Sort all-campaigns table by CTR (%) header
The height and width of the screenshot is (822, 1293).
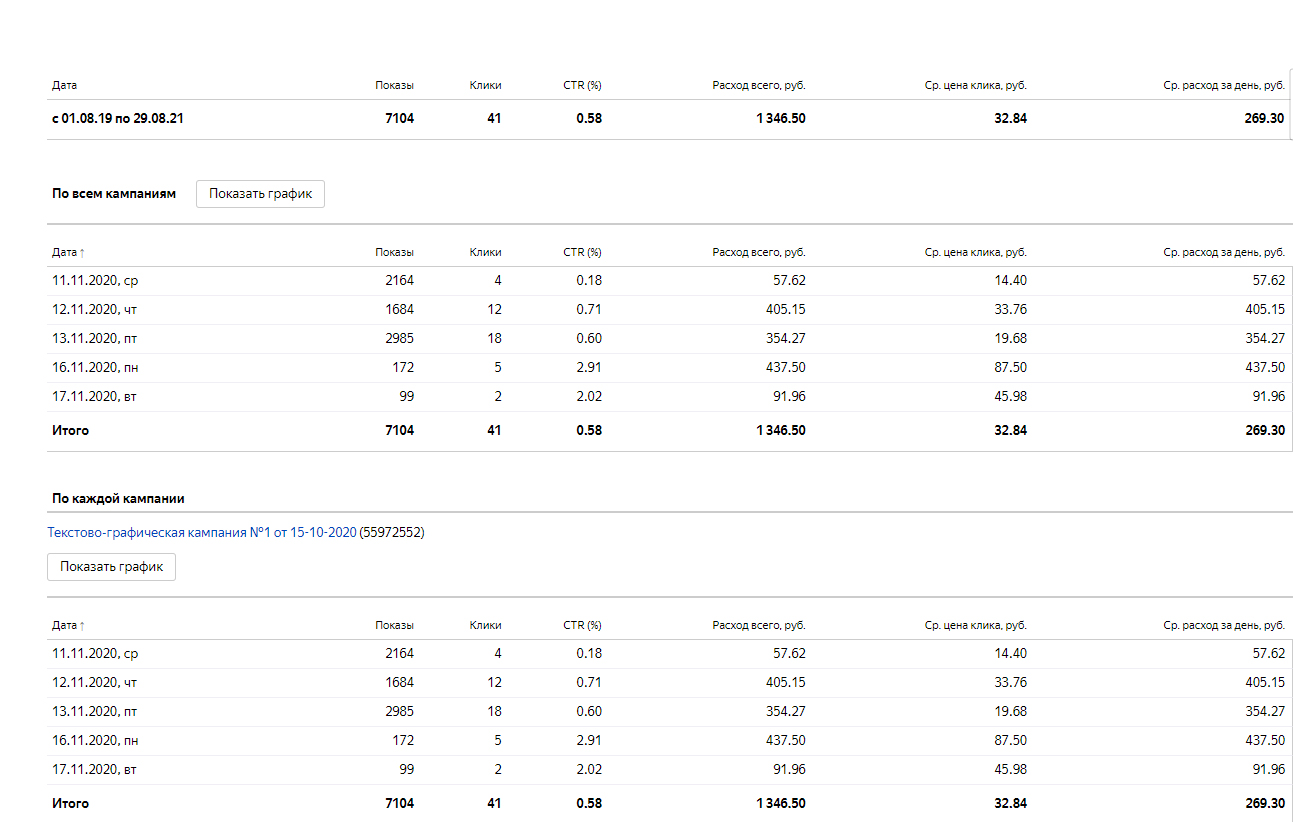pos(582,253)
